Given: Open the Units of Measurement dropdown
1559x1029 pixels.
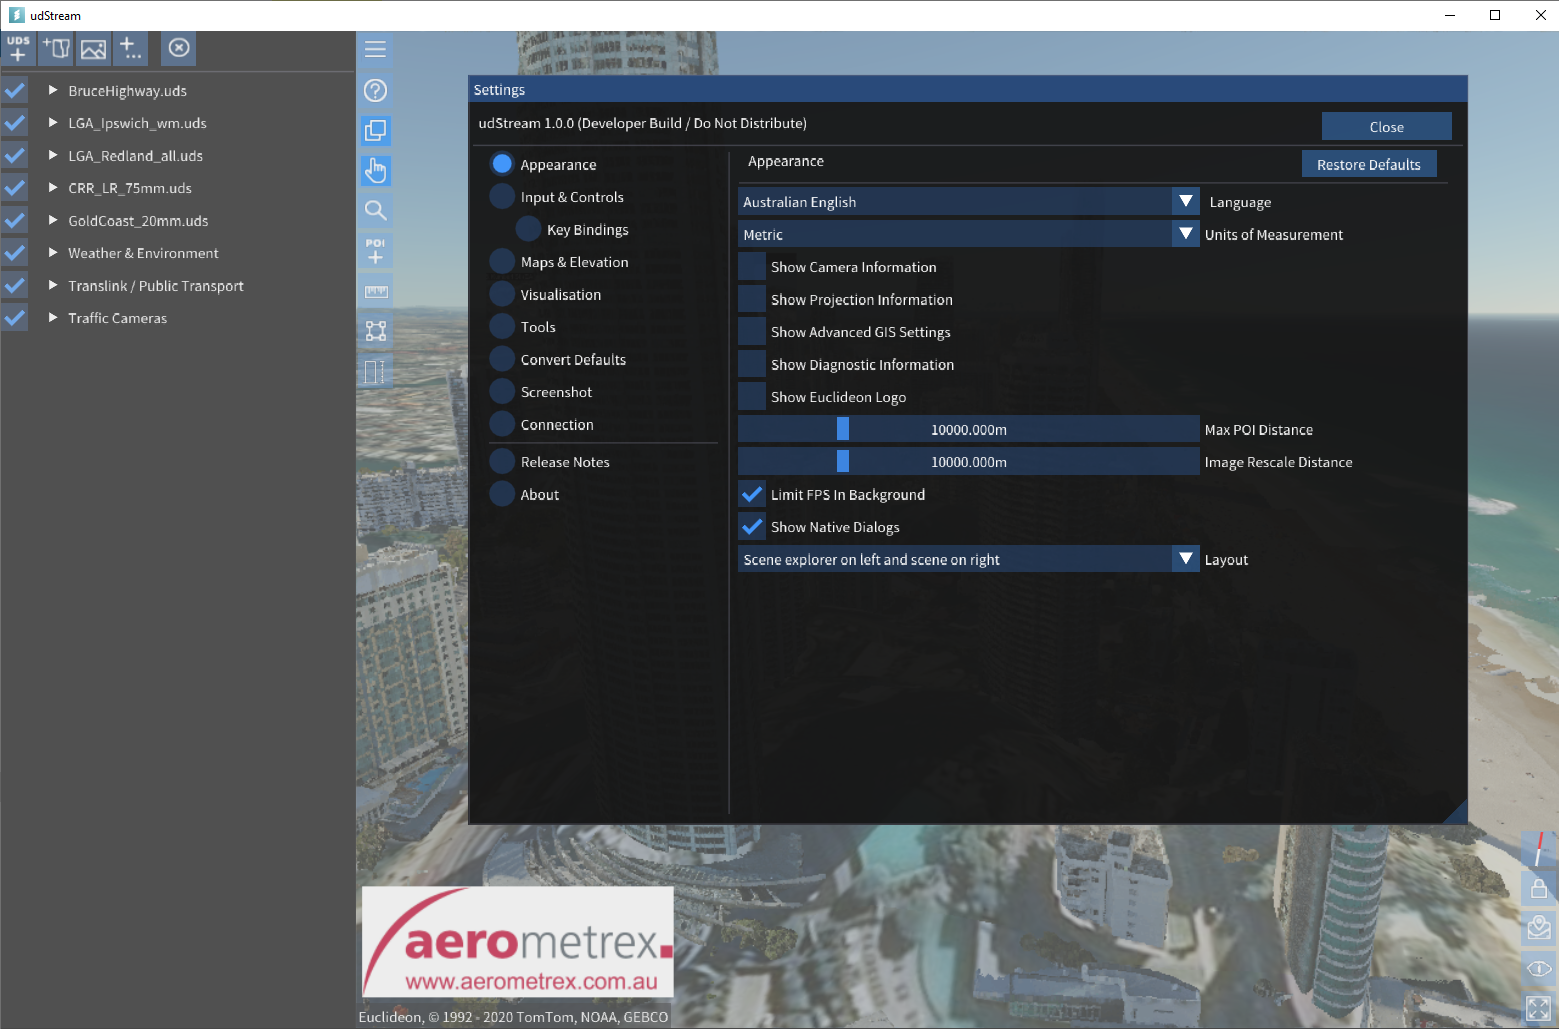Looking at the screenshot, I should pos(968,235).
